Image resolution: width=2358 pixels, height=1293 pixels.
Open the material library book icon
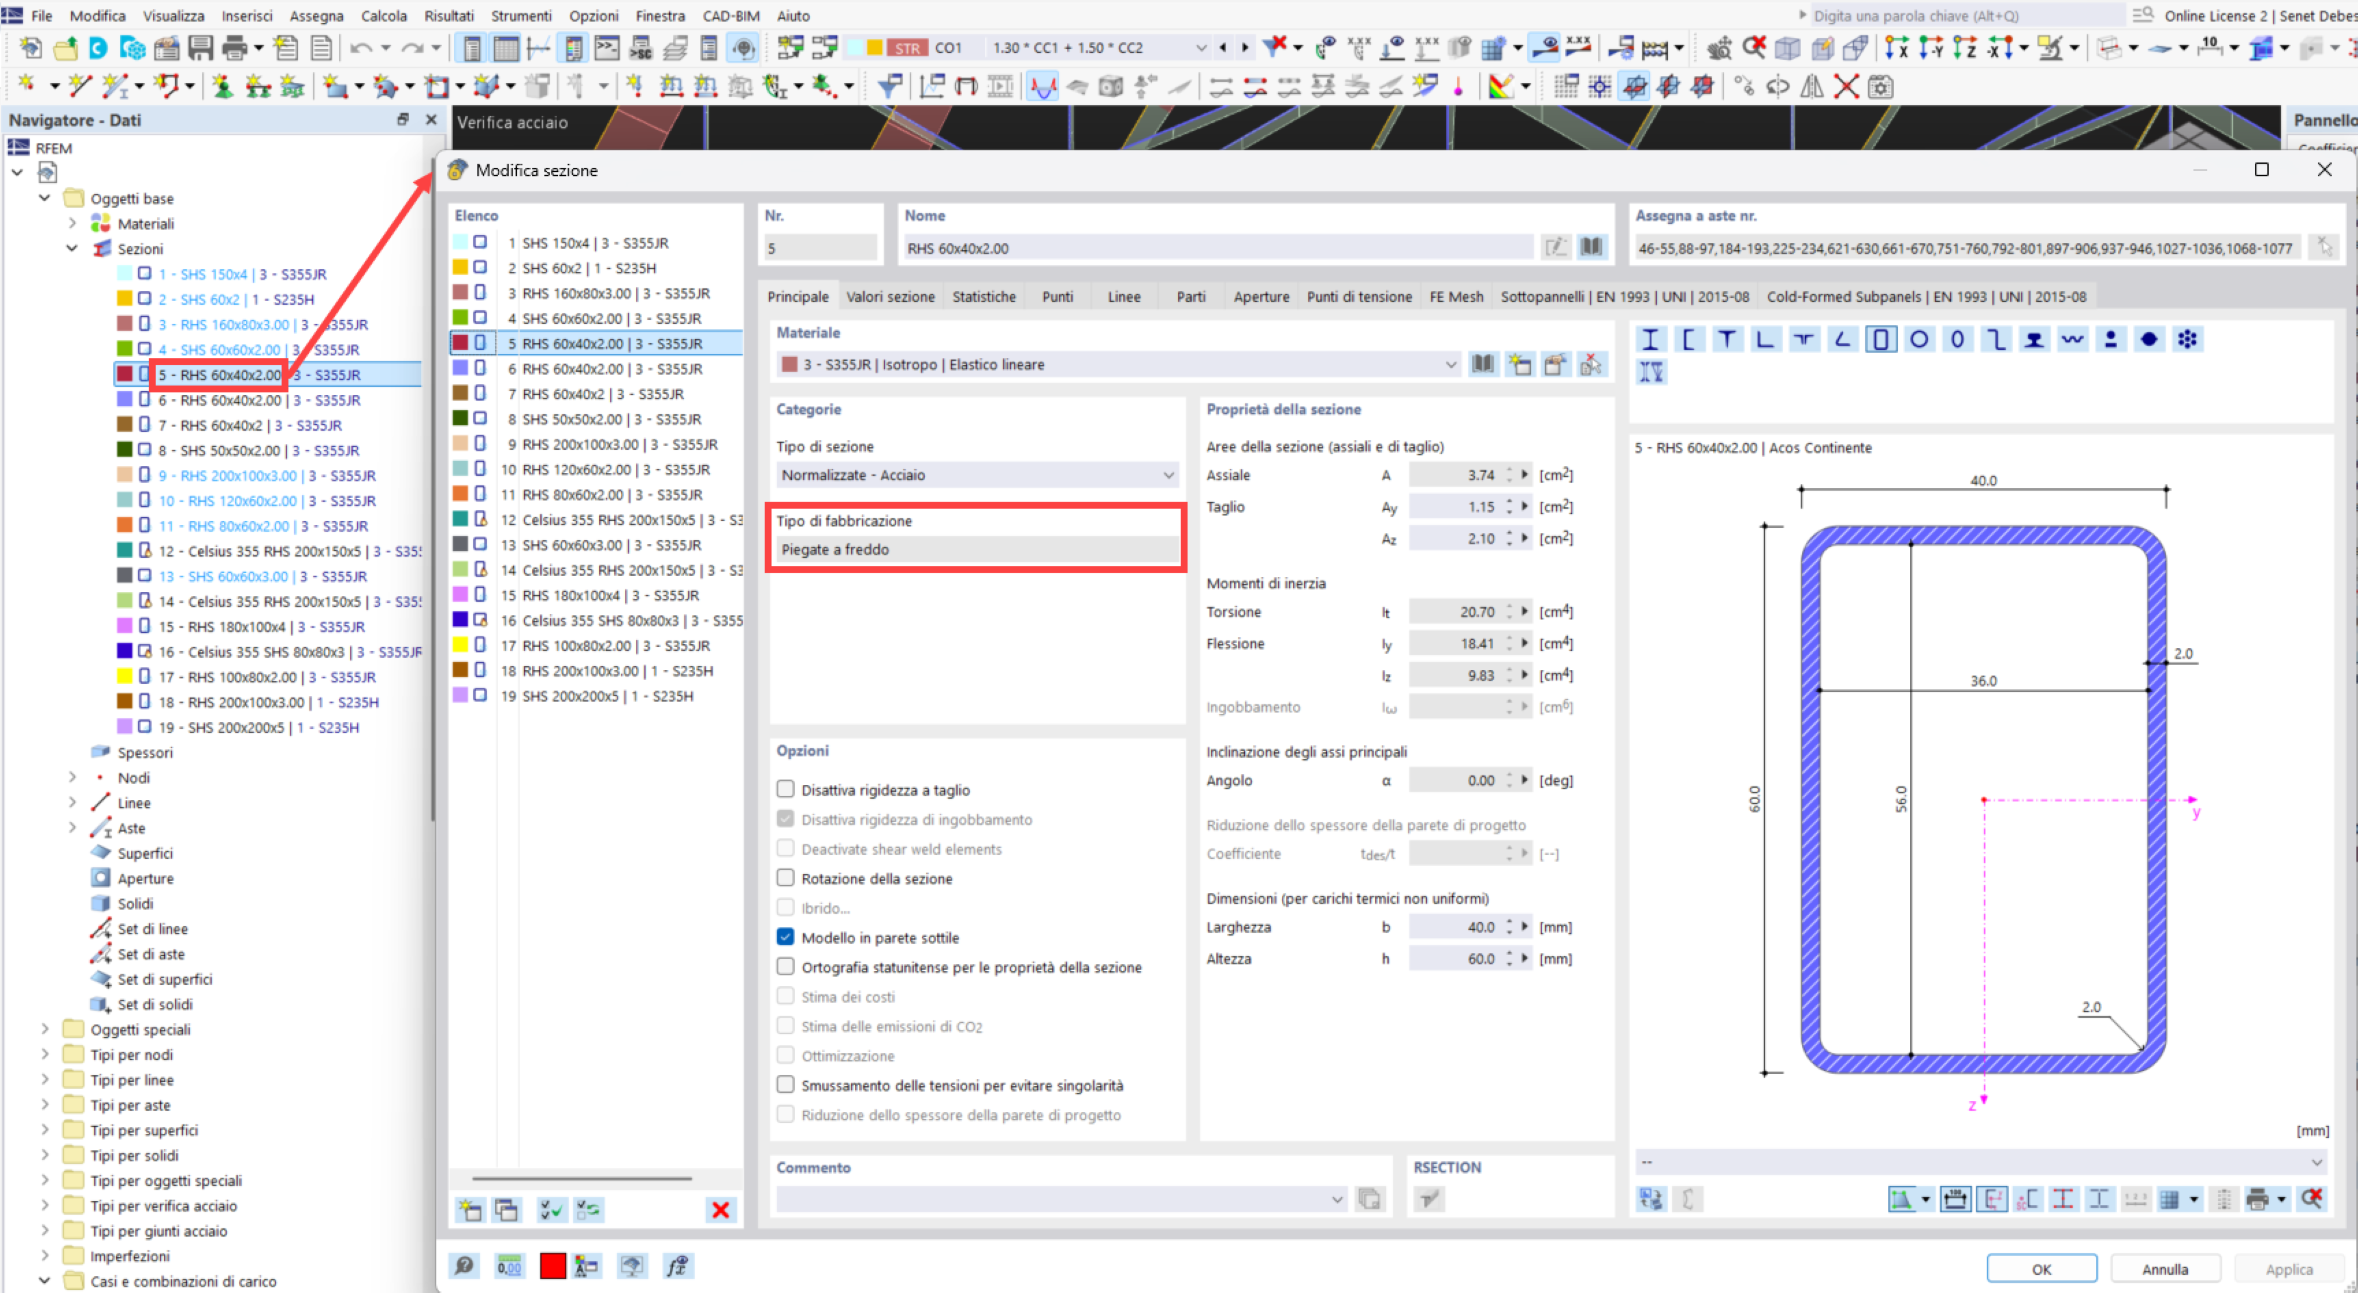click(x=1482, y=365)
